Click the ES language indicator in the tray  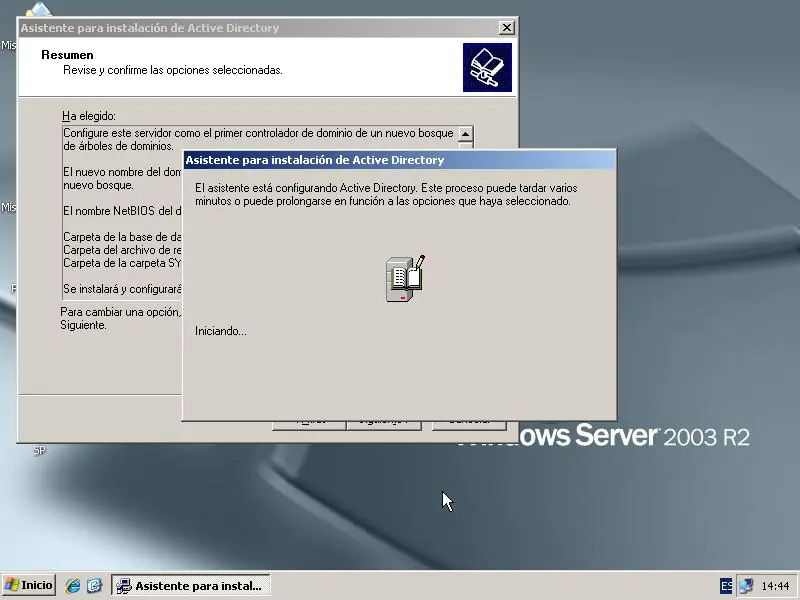tap(726, 586)
